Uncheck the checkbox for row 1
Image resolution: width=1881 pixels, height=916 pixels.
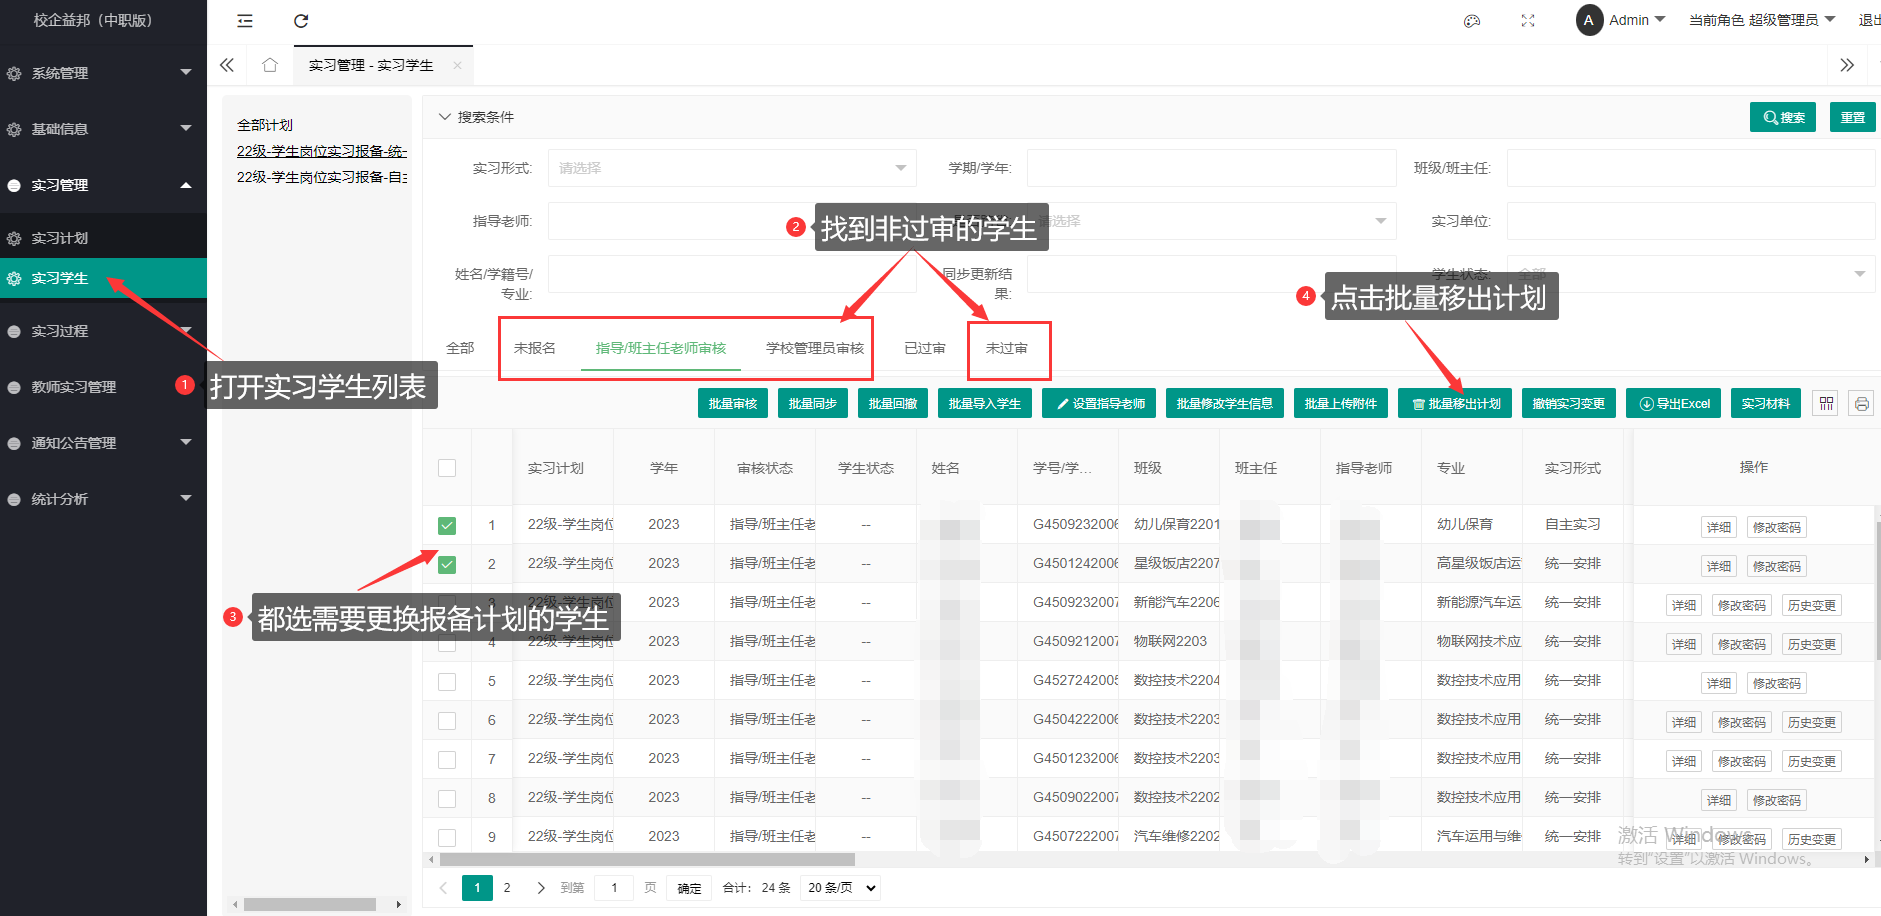point(447,525)
